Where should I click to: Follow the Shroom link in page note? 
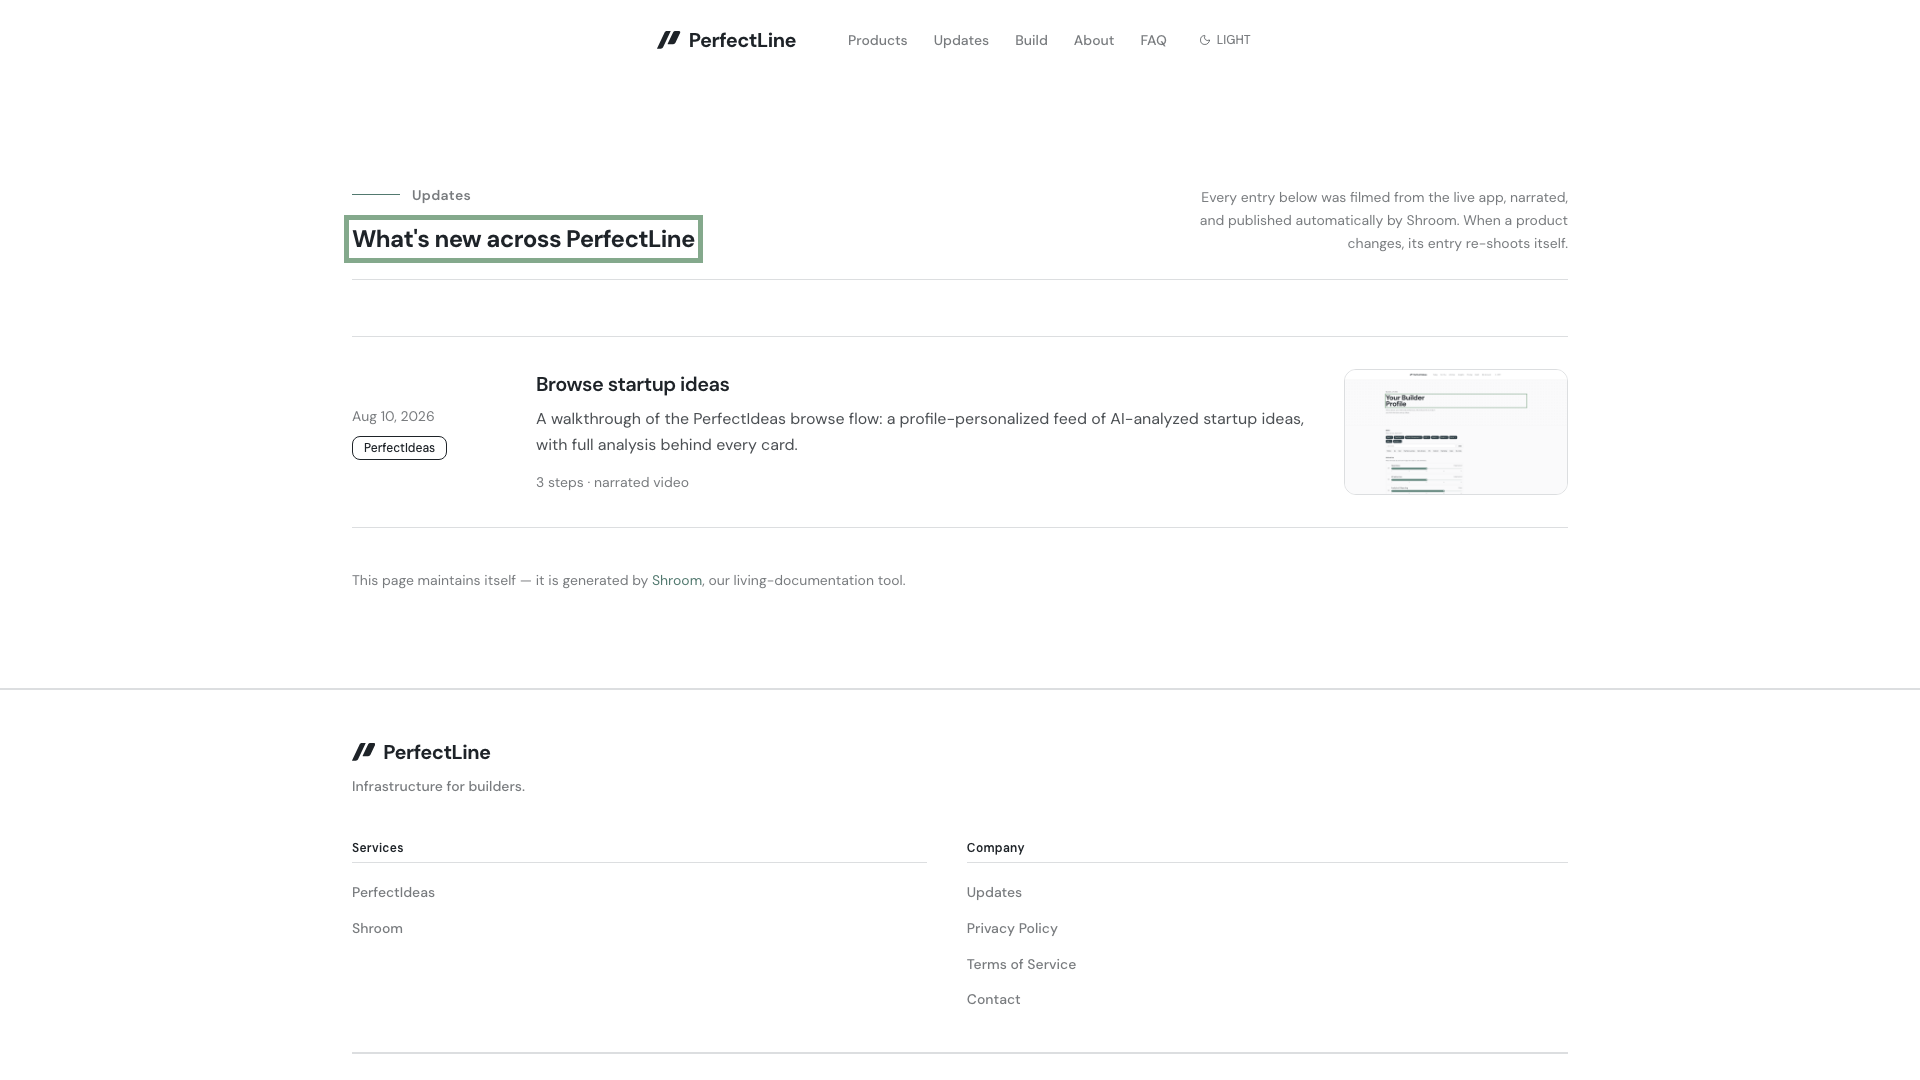tap(676, 580)
